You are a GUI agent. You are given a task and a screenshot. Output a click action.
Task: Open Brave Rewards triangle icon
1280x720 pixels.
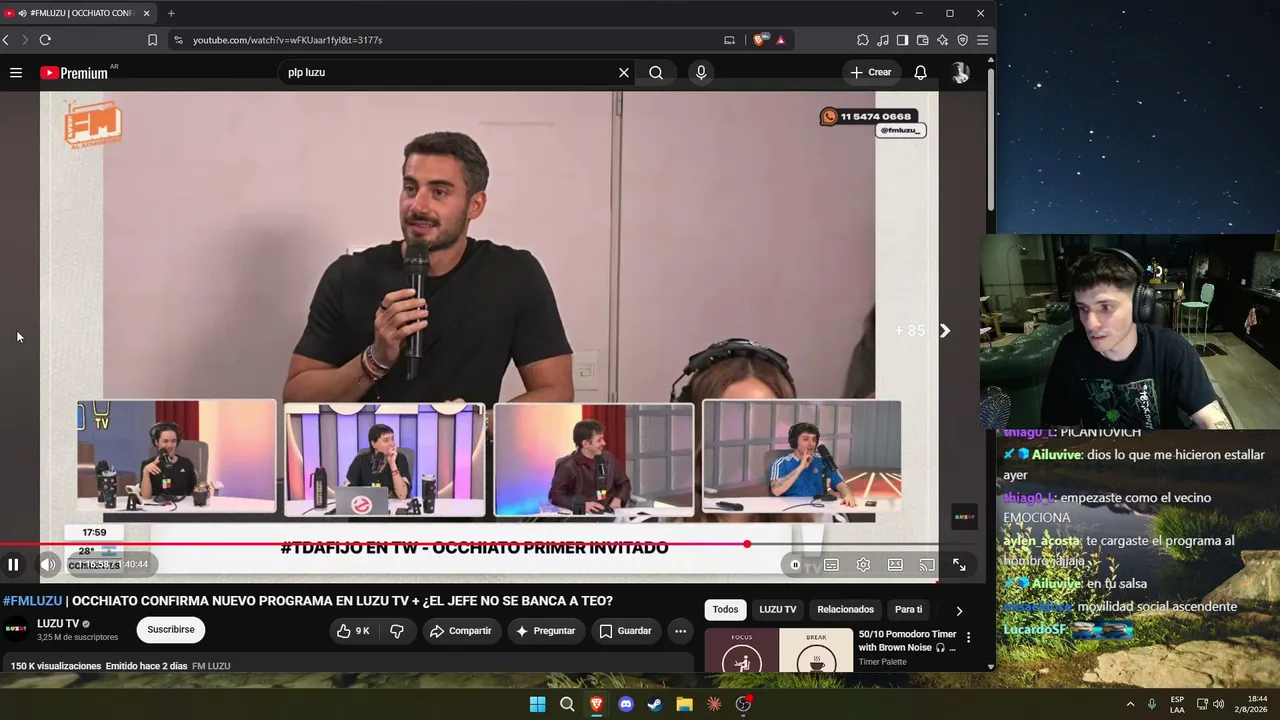click(780, 40)
